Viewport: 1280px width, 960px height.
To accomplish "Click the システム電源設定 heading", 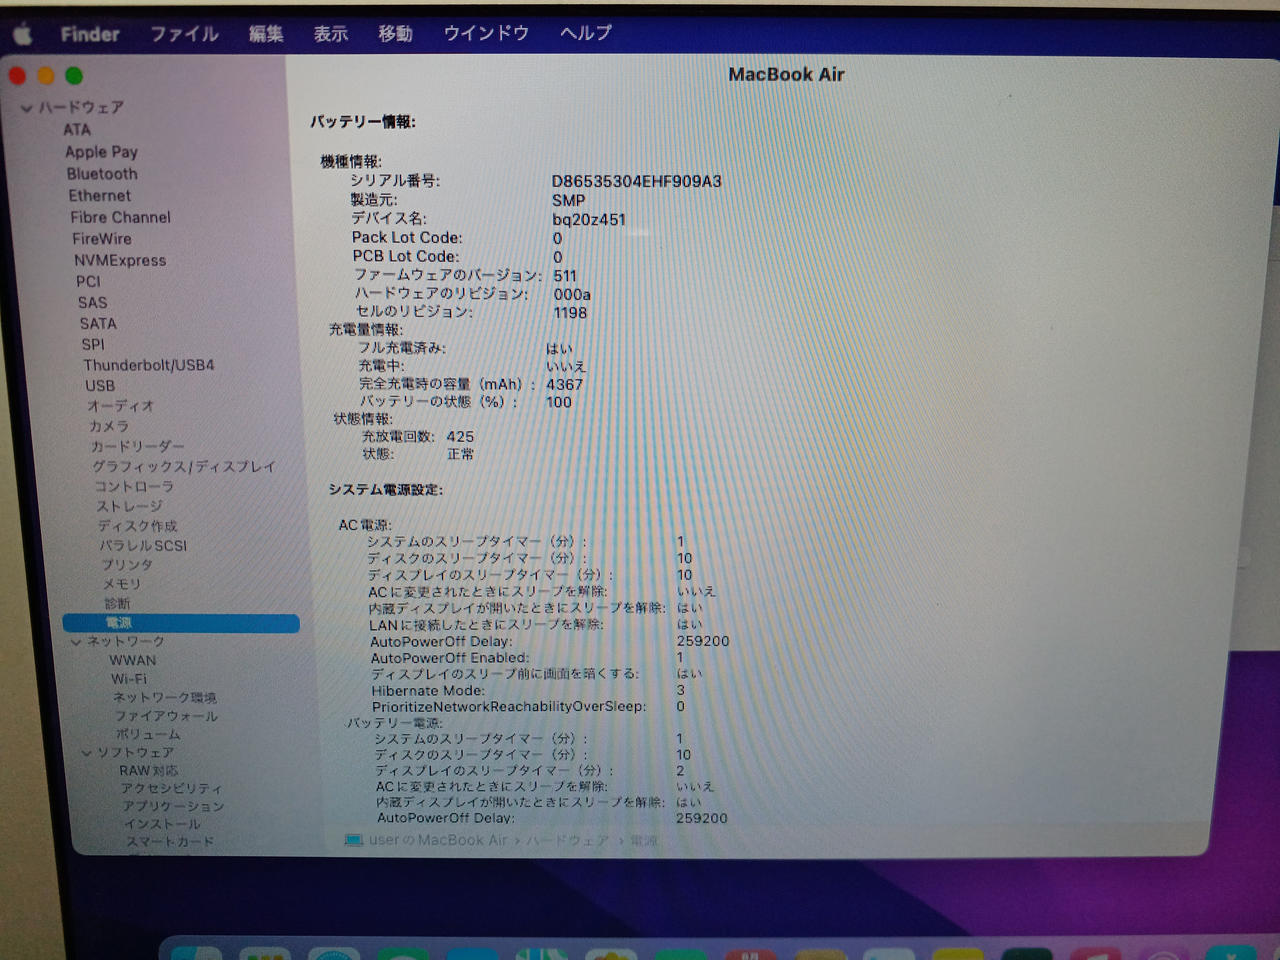I will (x=386, y=490).
